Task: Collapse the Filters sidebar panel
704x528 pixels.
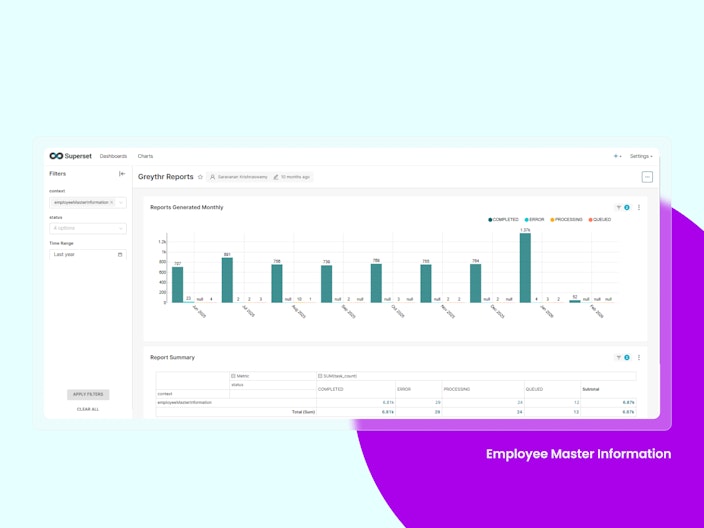Action: coord(122,174)
